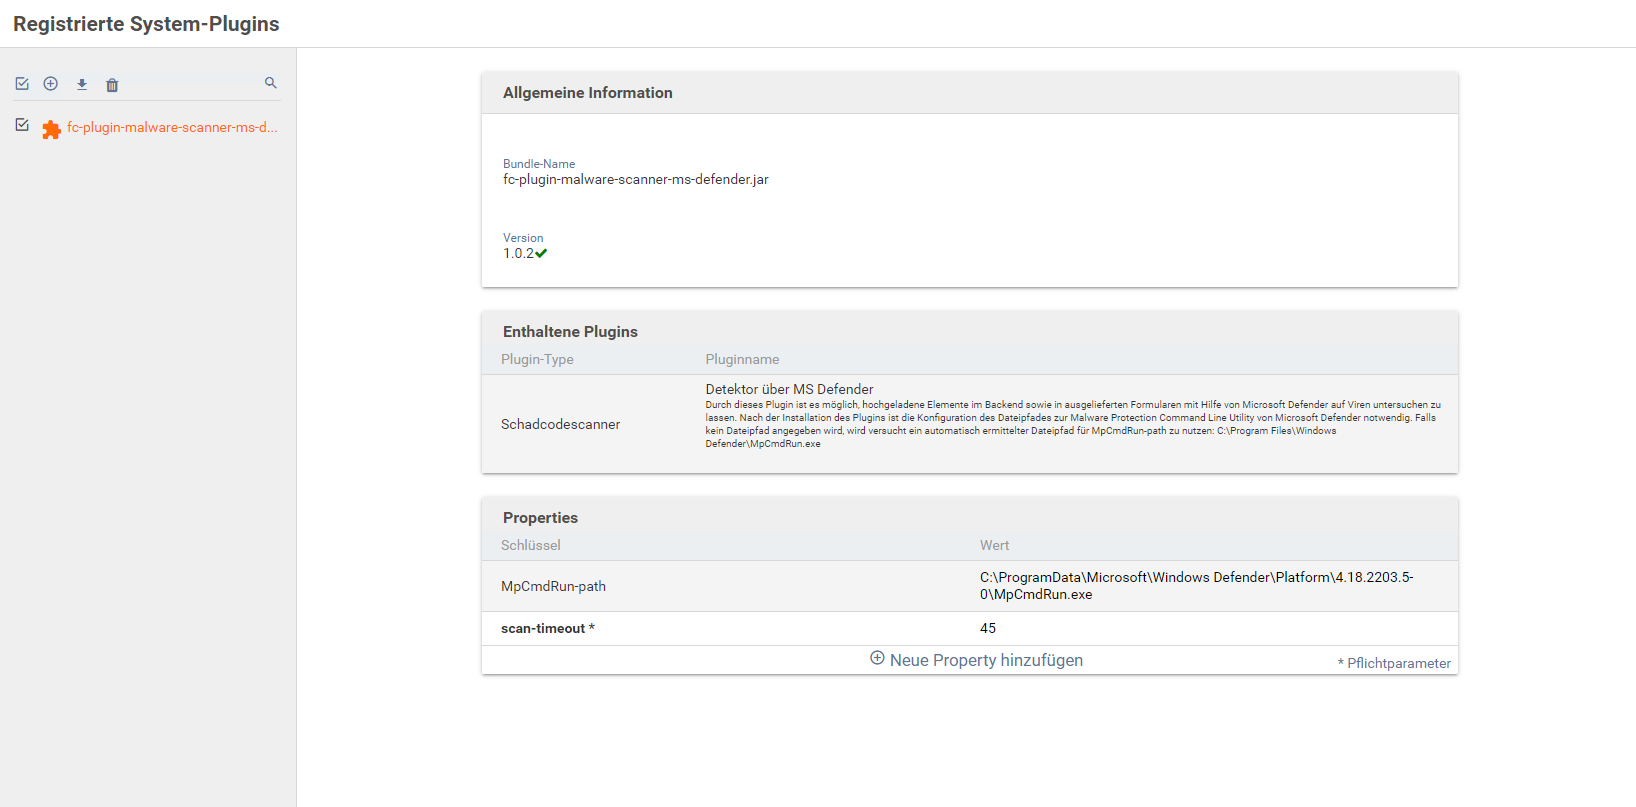The image size is (1636, 807).
Task: Click Neue Property hinzufügen button
Action: (985, 660)
